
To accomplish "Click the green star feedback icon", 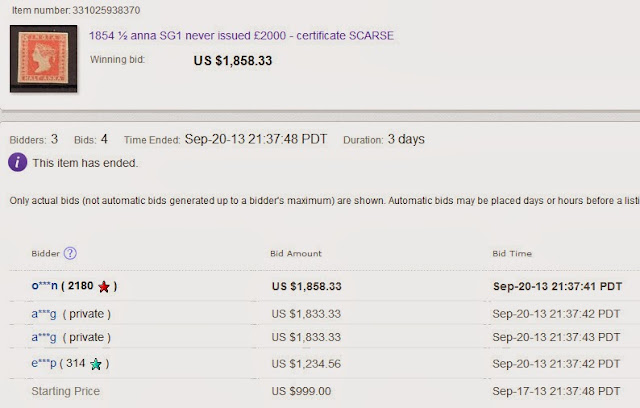I will point(95,363).
